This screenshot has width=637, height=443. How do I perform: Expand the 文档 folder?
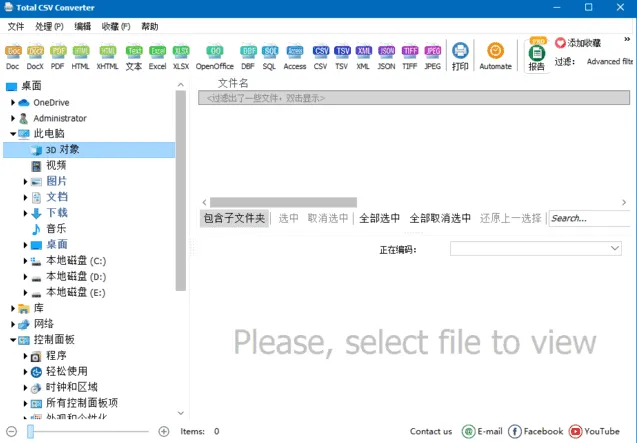[x=25, y=198]
